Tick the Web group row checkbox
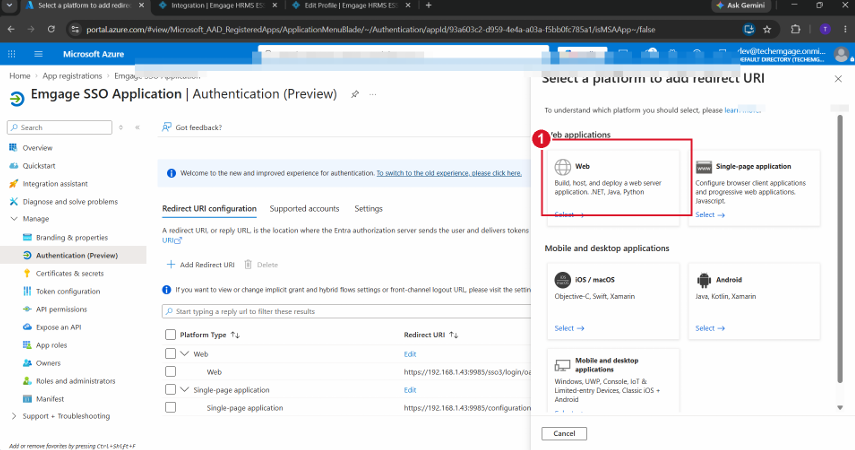The height and width of the screenshot is (450, 855). coord(170,353)
